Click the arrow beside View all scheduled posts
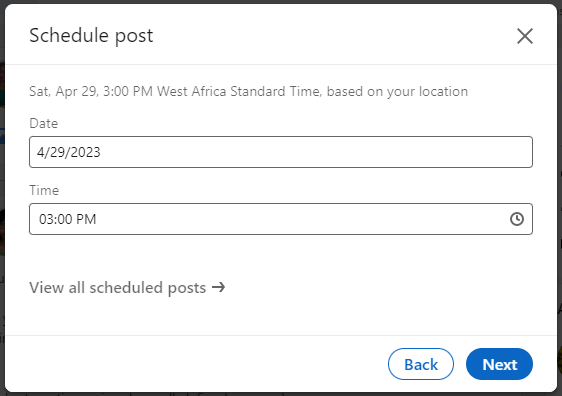The height and width of the screenshot is (396, 562). (218, 287)
